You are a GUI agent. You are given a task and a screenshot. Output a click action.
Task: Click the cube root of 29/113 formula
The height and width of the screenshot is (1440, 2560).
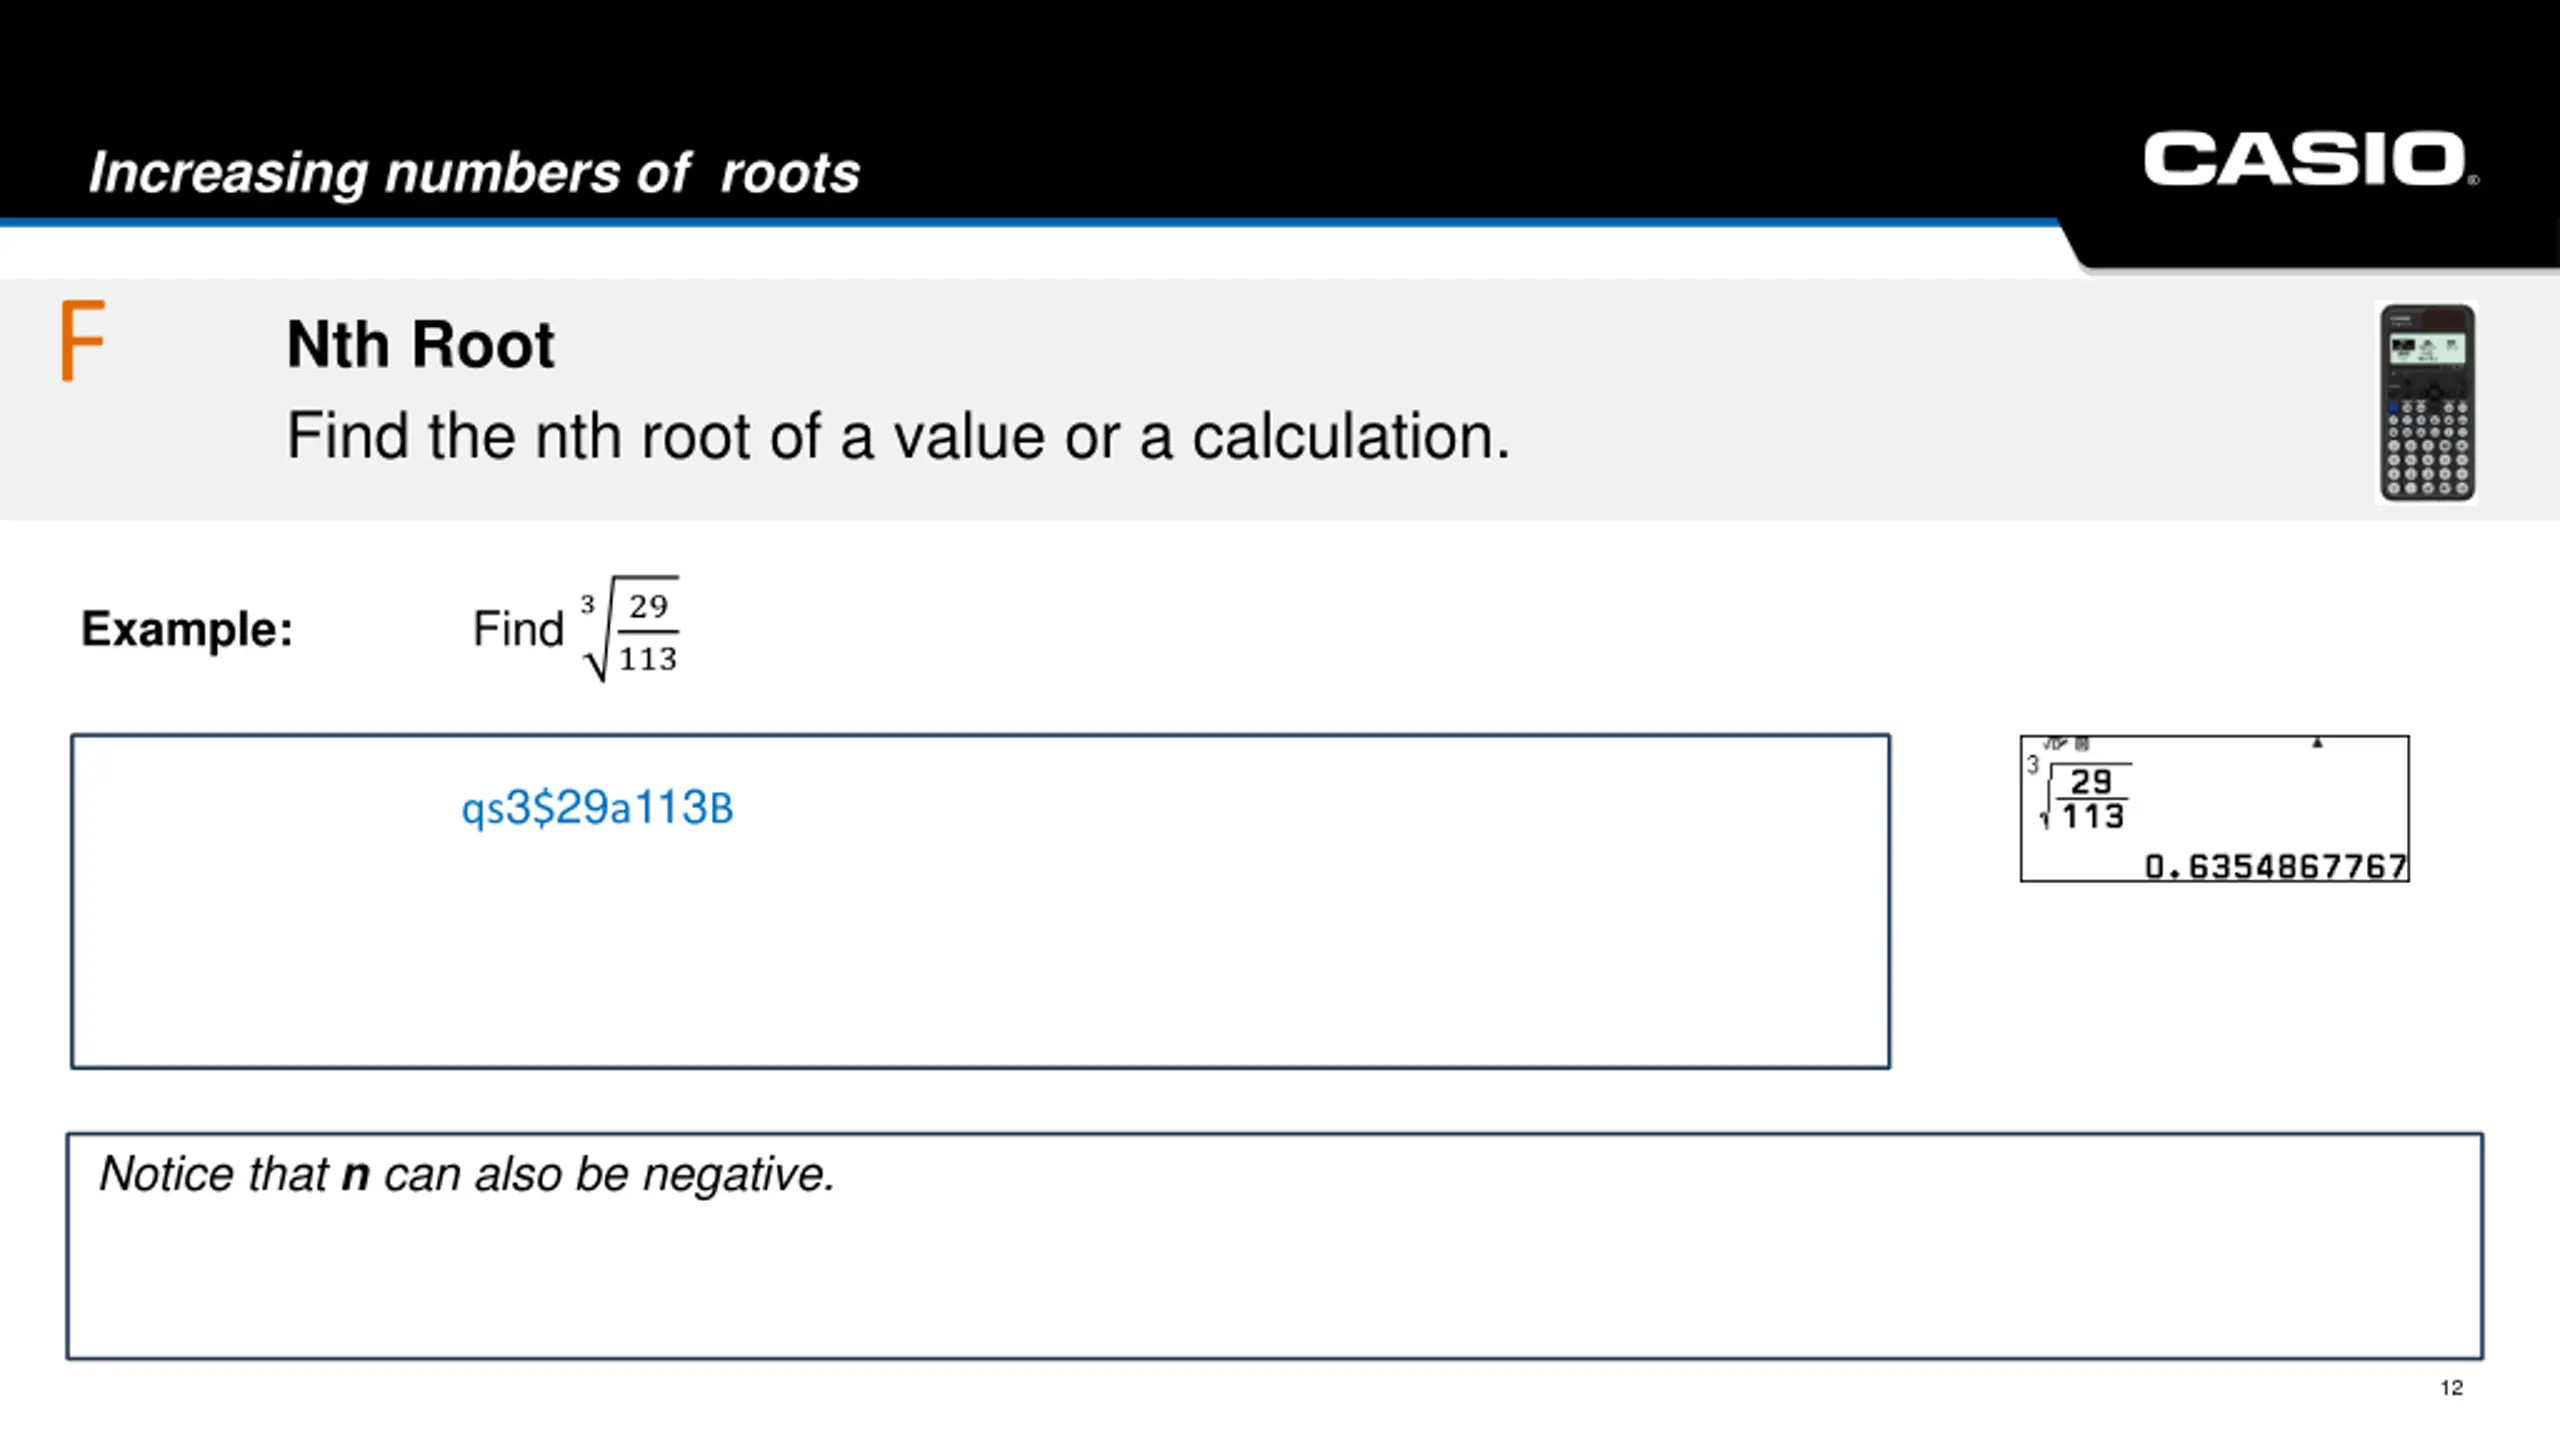630,629
